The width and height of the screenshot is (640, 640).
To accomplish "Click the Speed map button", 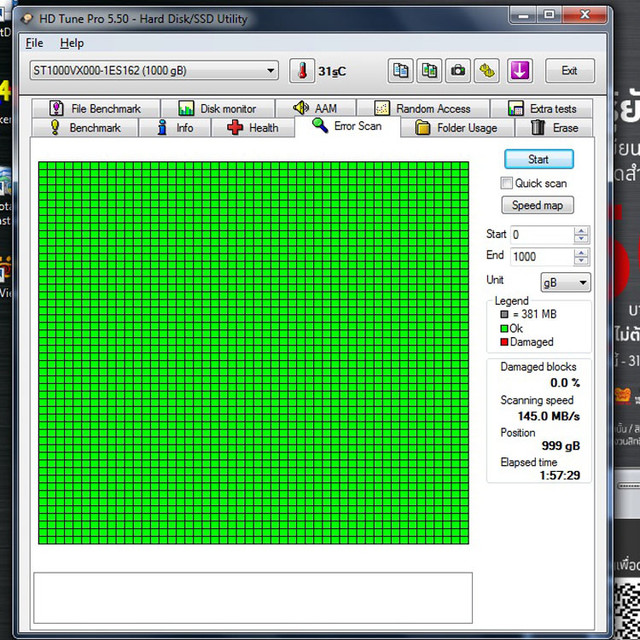I will pos(537,205).
